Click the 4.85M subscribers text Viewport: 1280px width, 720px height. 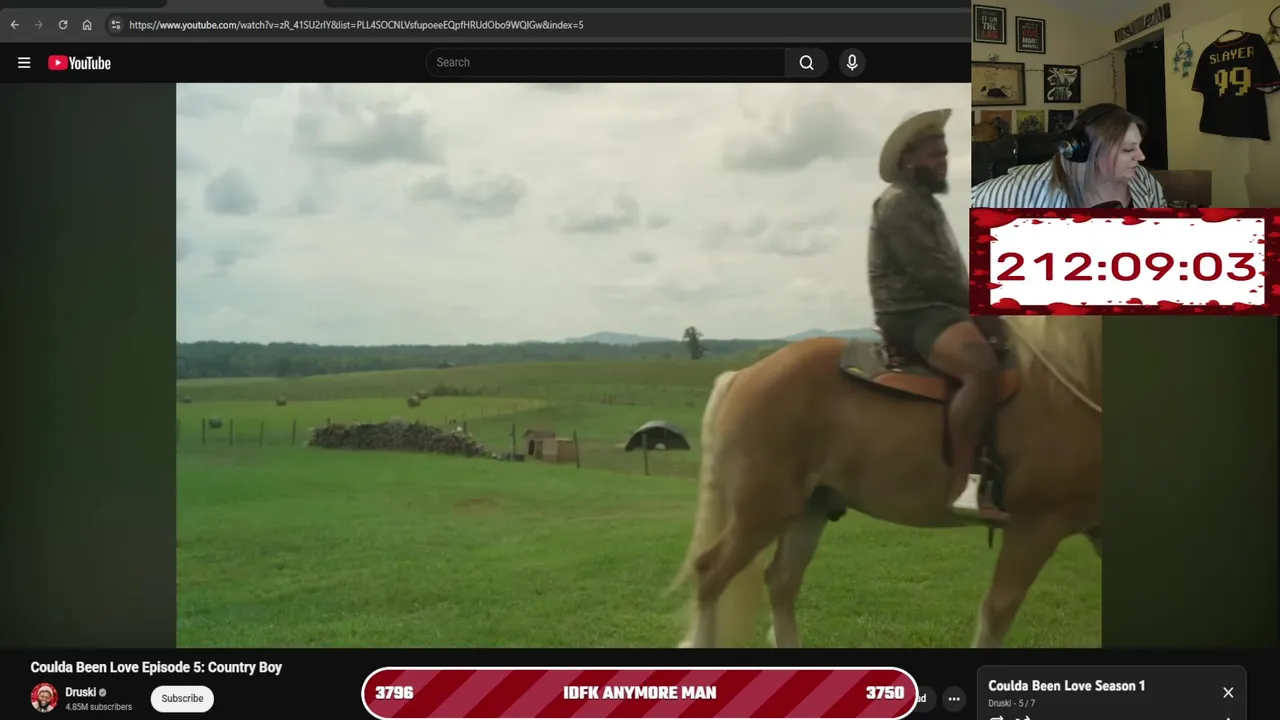(x=98, y=707)
